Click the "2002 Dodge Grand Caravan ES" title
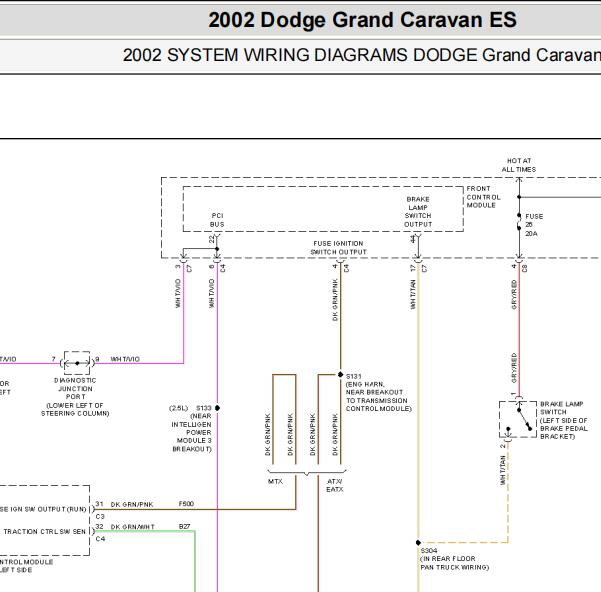 pos(362,20)
